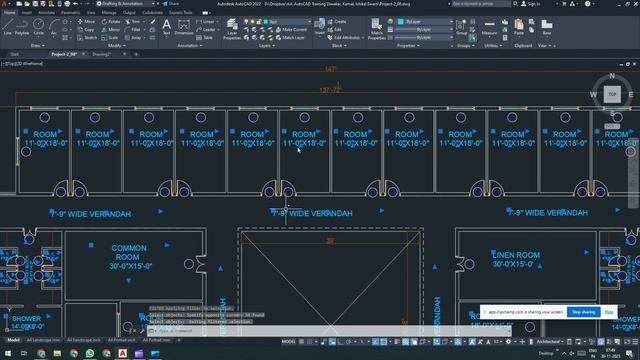Image resolution: width=640 pixels, height=360 pixels.
Task: Switch to the Manage ribbon tab
Action: [x=109, y=13]
